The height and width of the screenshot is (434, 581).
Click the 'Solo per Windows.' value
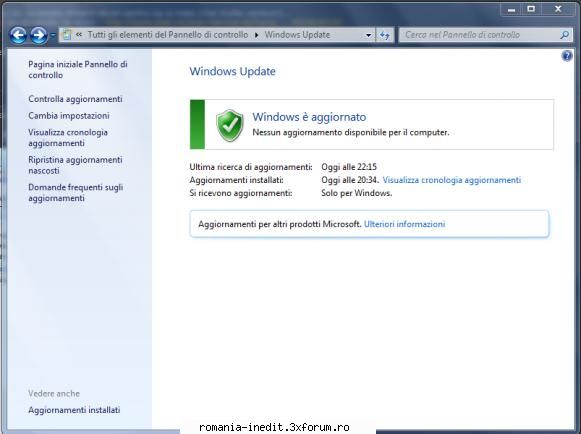click(x=356, y=193)
